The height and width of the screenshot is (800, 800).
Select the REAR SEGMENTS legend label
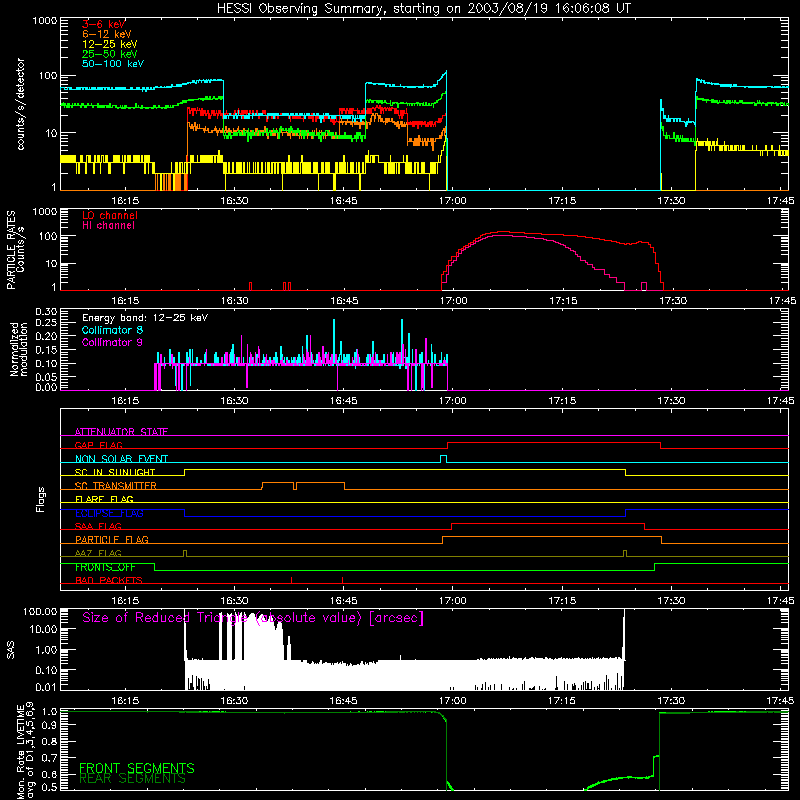132,779
